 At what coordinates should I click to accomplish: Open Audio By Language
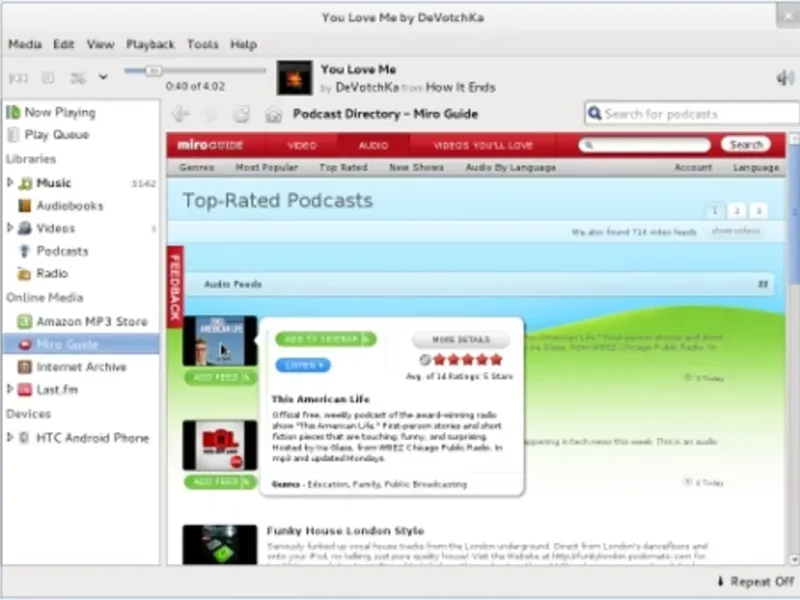click(x=511, y=167)
